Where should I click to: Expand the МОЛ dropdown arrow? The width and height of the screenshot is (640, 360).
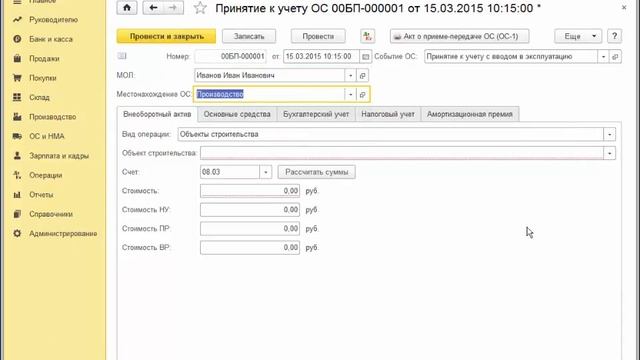[350, 76]
